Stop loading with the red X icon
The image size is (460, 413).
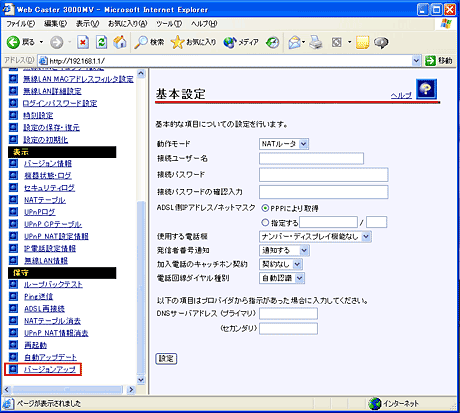(x=83, y=42)
